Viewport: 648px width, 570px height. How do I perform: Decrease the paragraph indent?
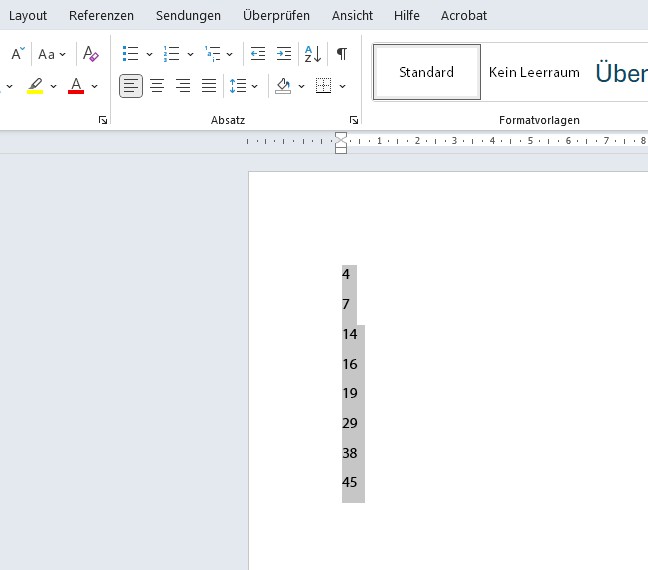258,54
